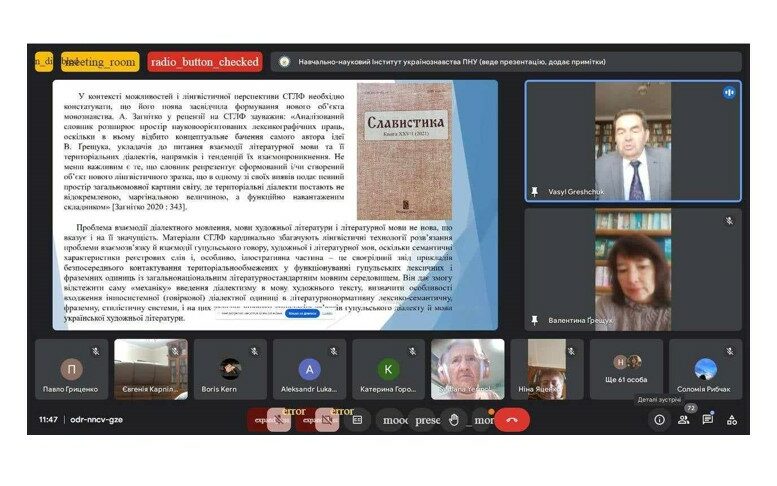Click the pin icon on Vasyl Greshchuk tile

535,191
